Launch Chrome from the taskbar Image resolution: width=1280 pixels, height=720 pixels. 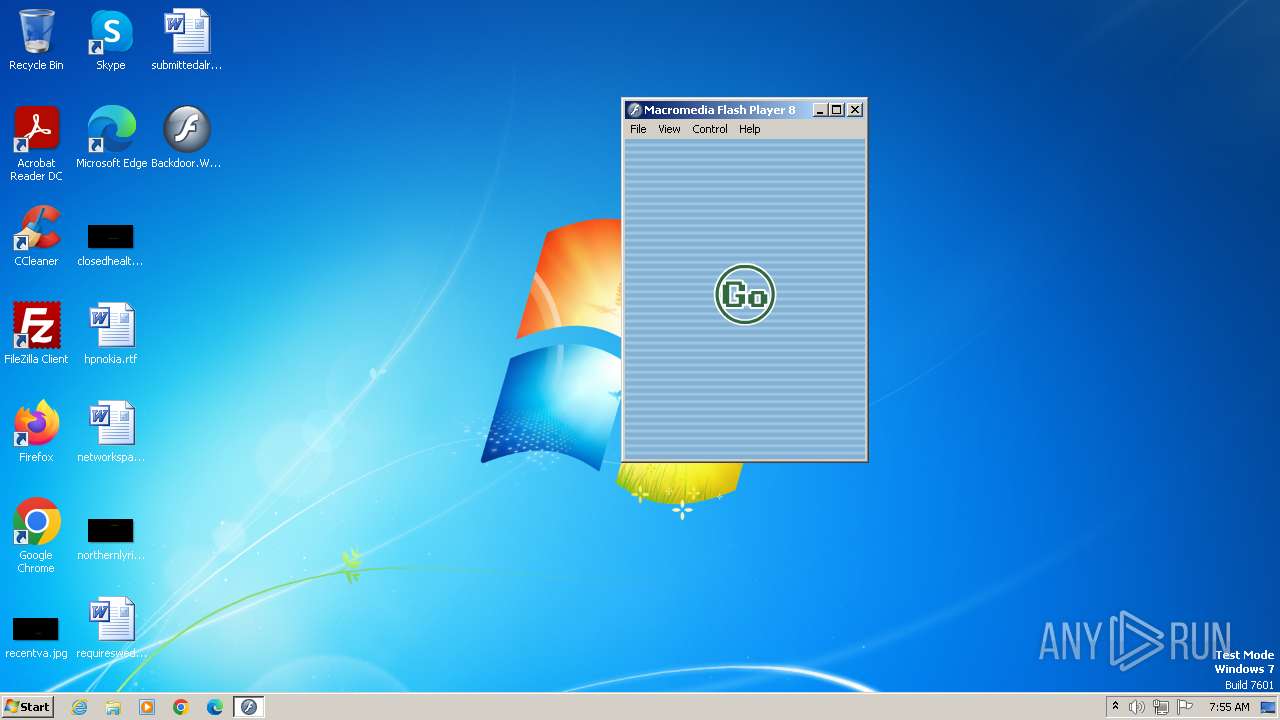(181, 707)
